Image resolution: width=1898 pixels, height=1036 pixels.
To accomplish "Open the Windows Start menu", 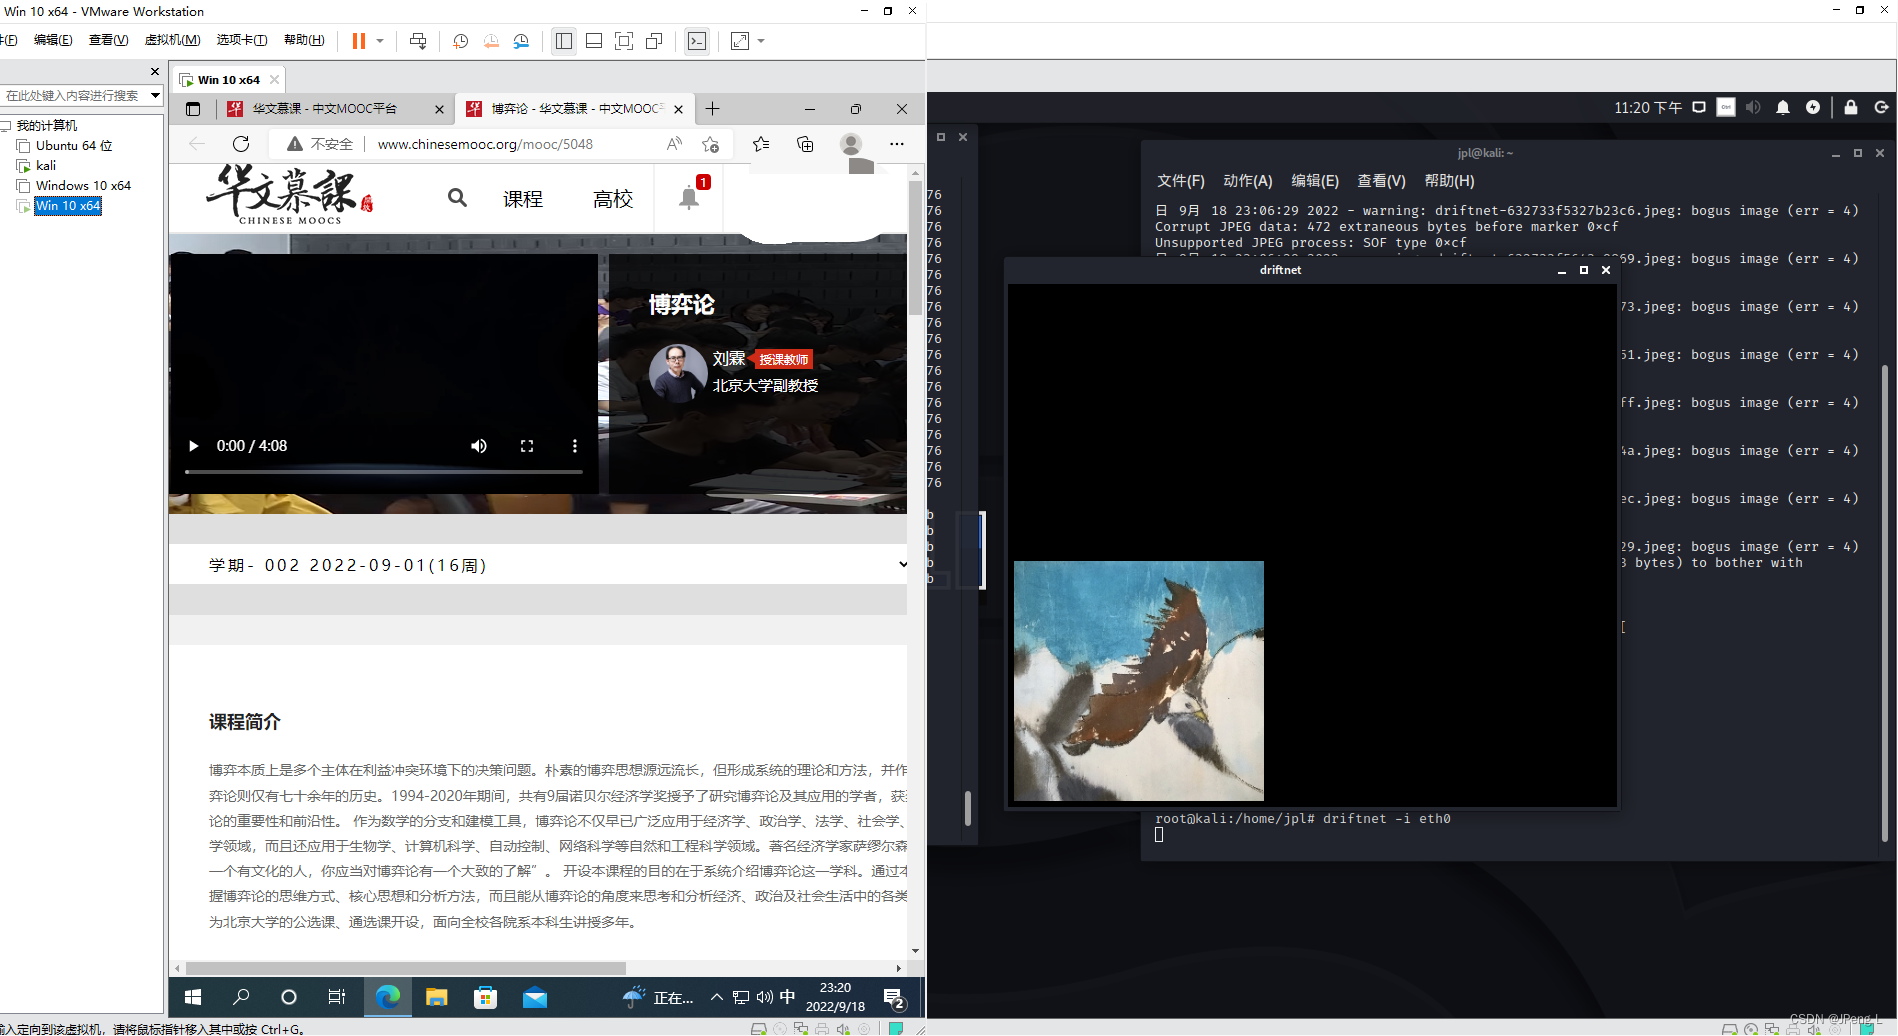I will pos(194,997).
